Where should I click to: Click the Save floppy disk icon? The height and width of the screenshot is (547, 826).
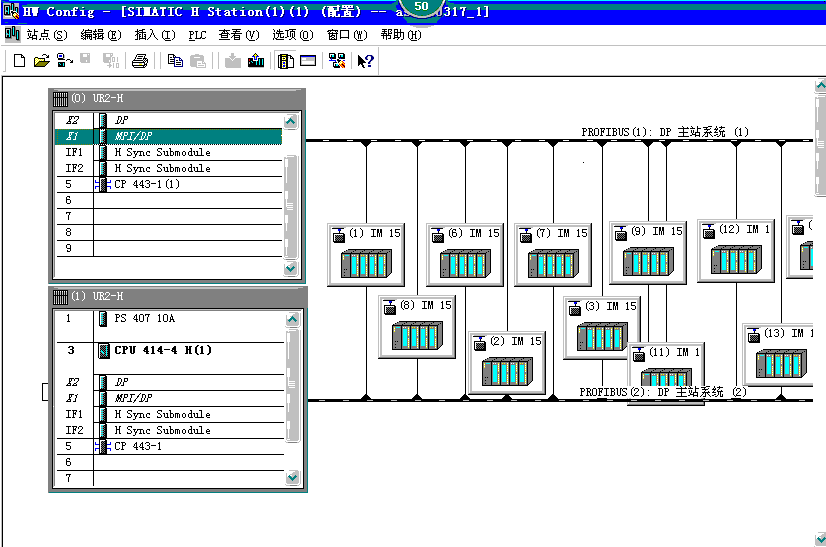(x=85, y=58)
